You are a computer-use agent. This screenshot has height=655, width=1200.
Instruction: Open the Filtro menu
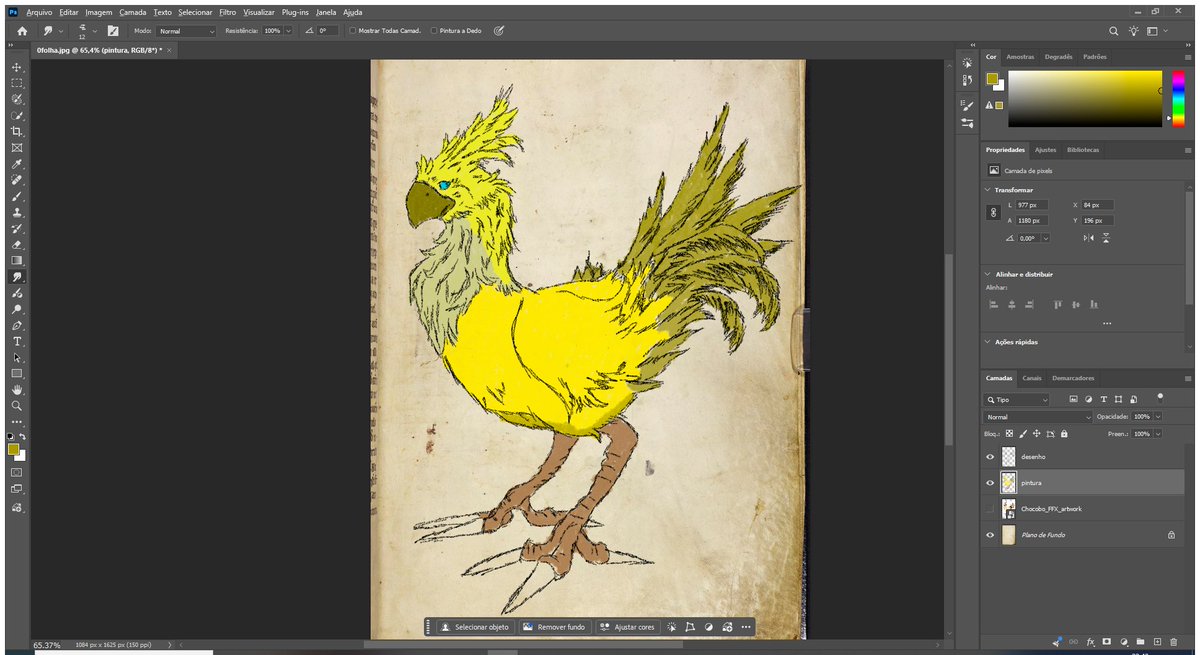(x=227, y=12)
